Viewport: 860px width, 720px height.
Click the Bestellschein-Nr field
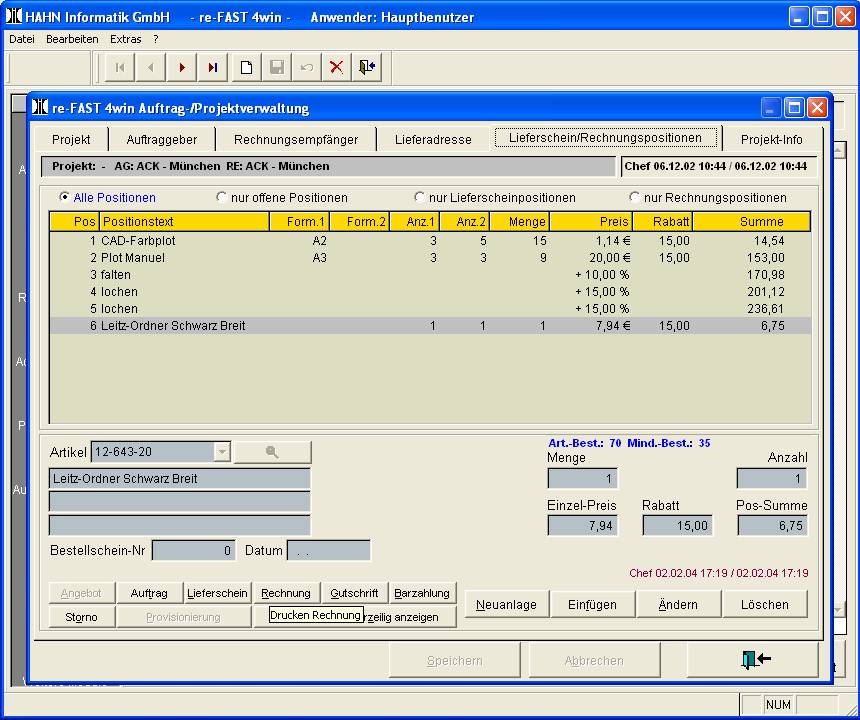194,551
